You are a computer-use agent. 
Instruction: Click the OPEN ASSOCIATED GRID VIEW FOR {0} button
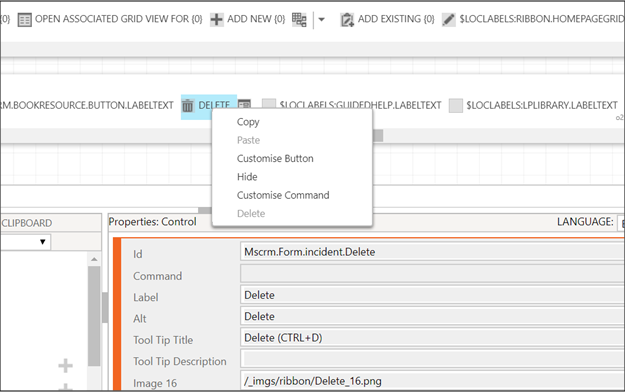coord(110,19)
